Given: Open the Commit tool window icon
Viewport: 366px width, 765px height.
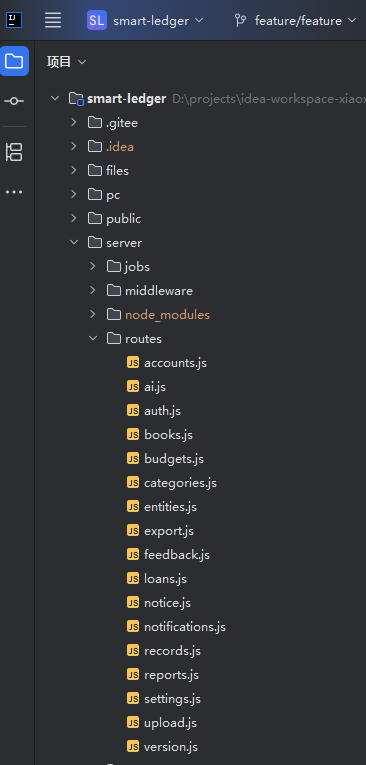Looking at the screenshot, I should coord(14,101).
